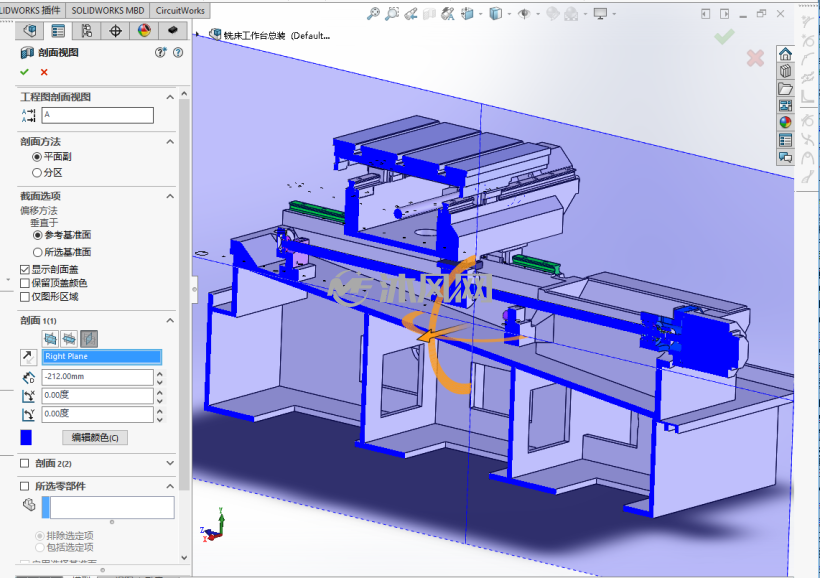The image size is (820, 578).
Task: Click the 编辑颜色 button
Action: pos(95,438)
